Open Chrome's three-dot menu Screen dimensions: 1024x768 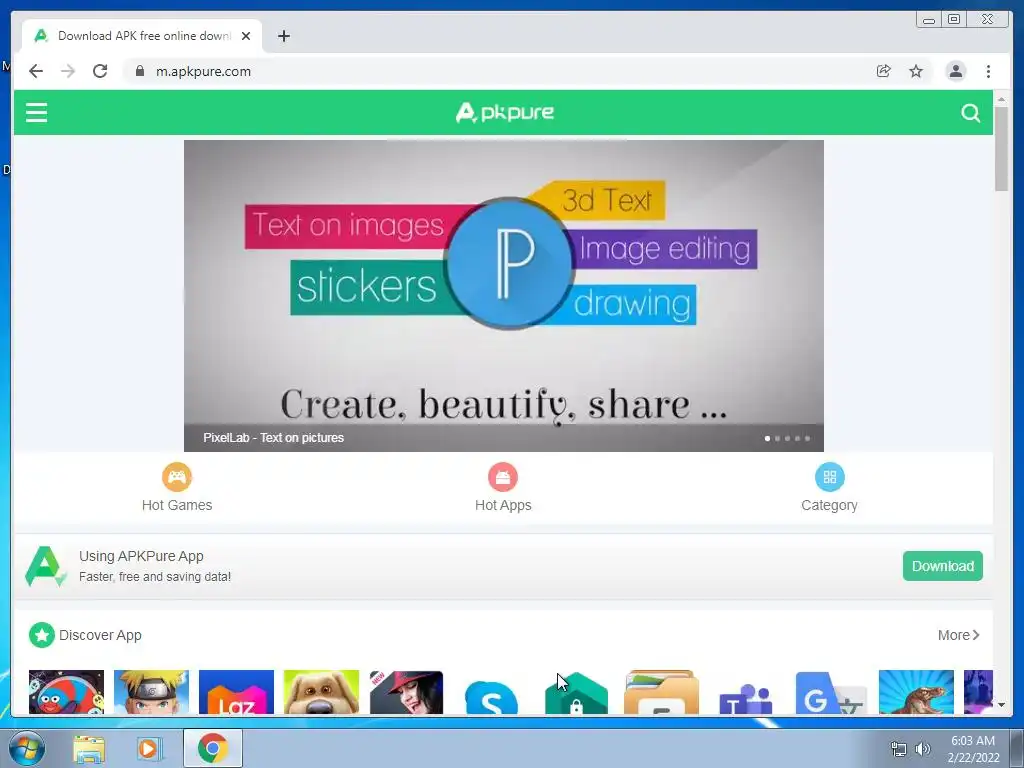pos(988,71)
